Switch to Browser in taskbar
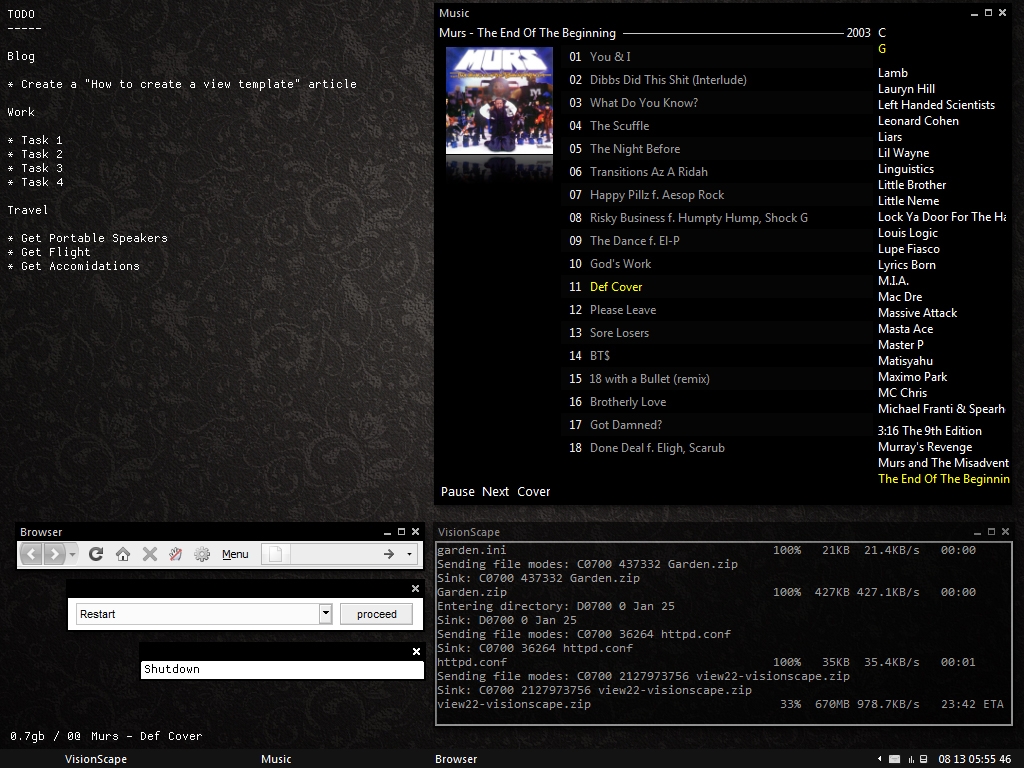 click(x=456, y=759)
